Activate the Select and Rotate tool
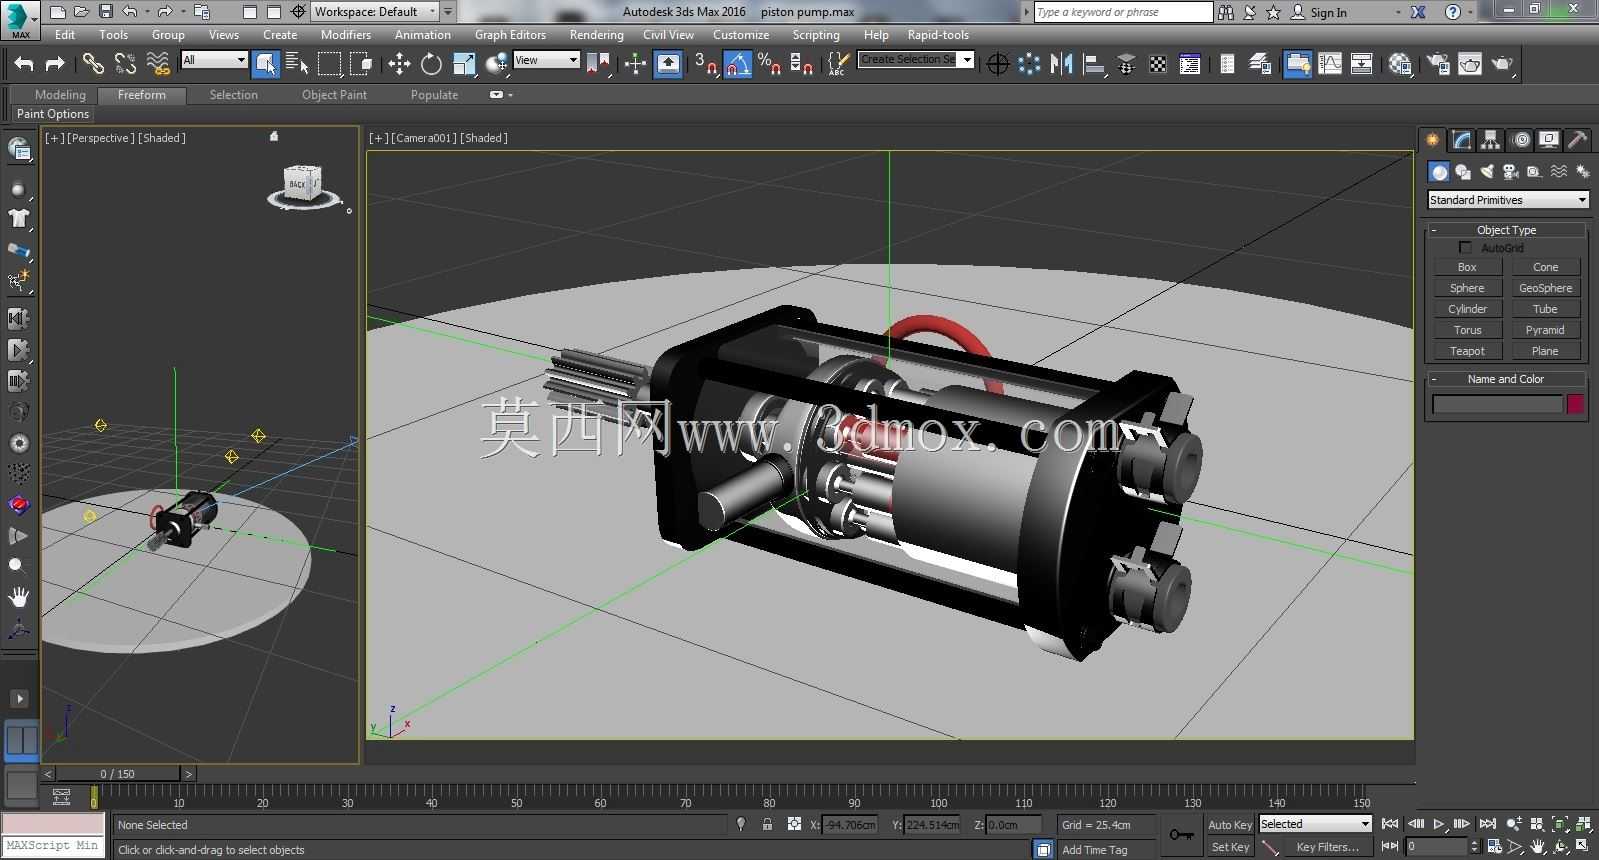This screenshot has height=860, width=1599. tap(431, 64)
